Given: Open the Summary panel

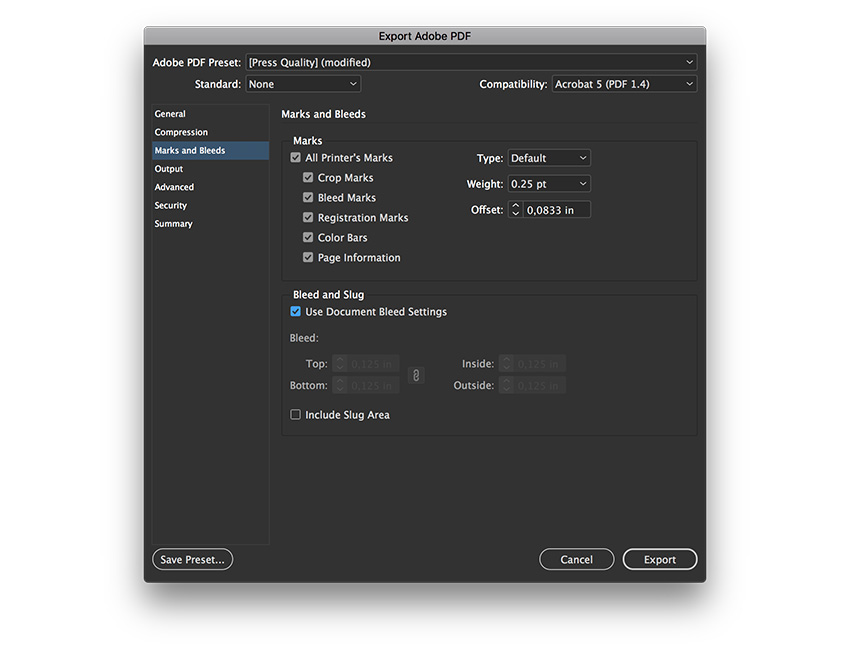Looking at the screenshot, I should pos(173,223).
